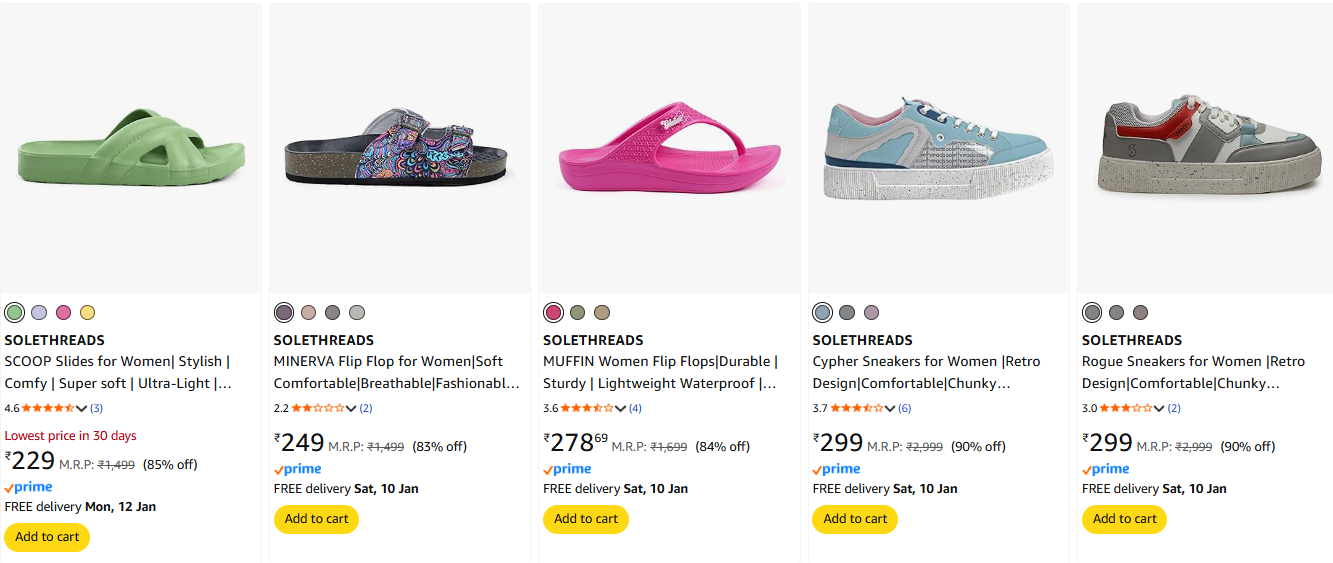Add MINERVA Flip Flop to cart
The height and width of the screenshot is (563, 1333).
pyautogui.click(x=316, y=519)
